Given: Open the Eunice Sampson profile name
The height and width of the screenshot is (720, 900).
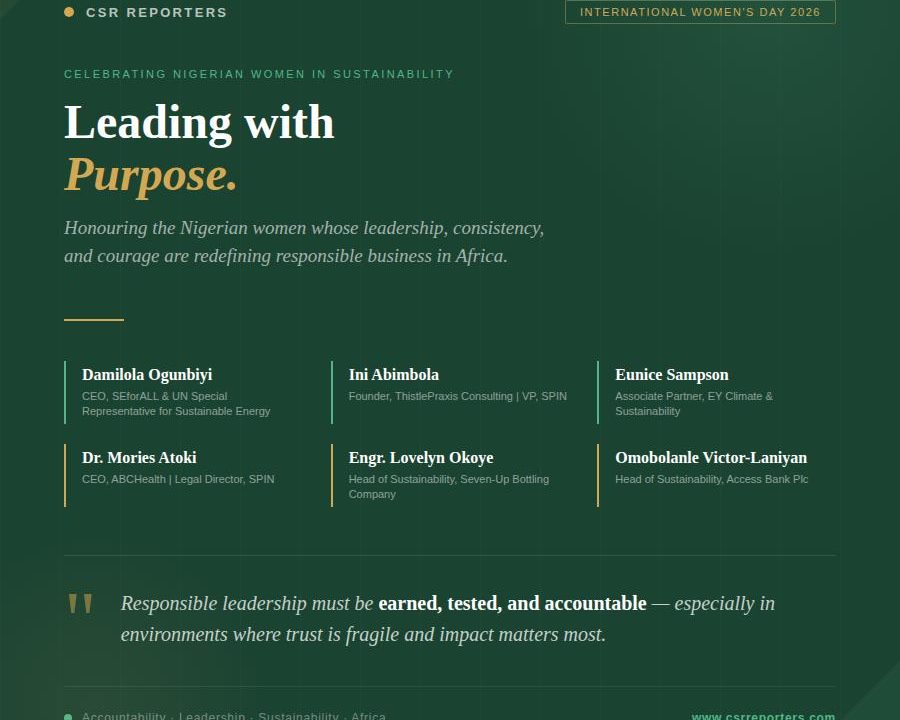Looking at the screenshot, I should pyautogui.click(x=671, y=375).
